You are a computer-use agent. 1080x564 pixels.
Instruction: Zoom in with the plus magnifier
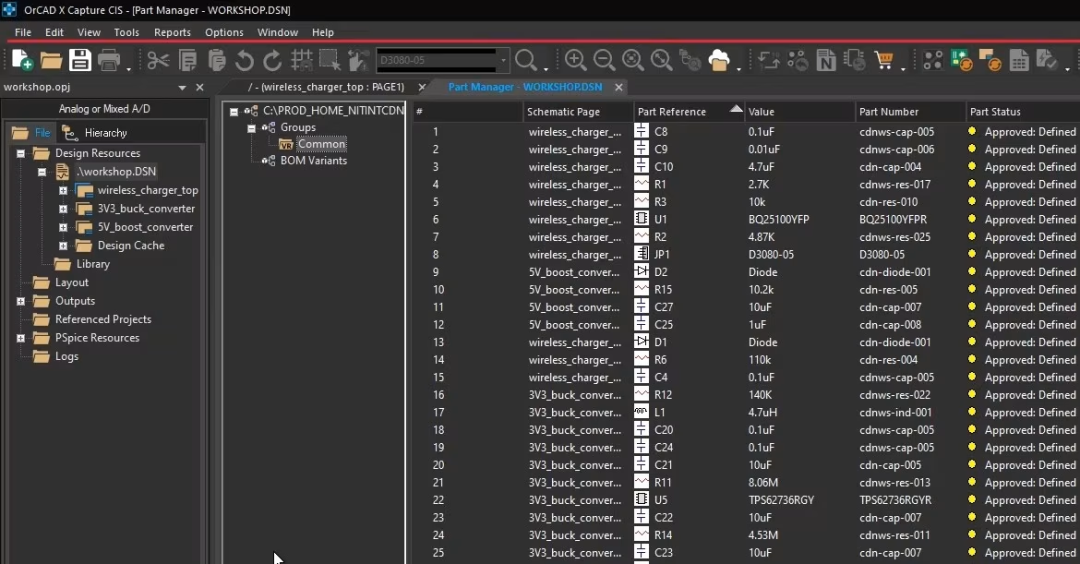[x=575, y=61]
